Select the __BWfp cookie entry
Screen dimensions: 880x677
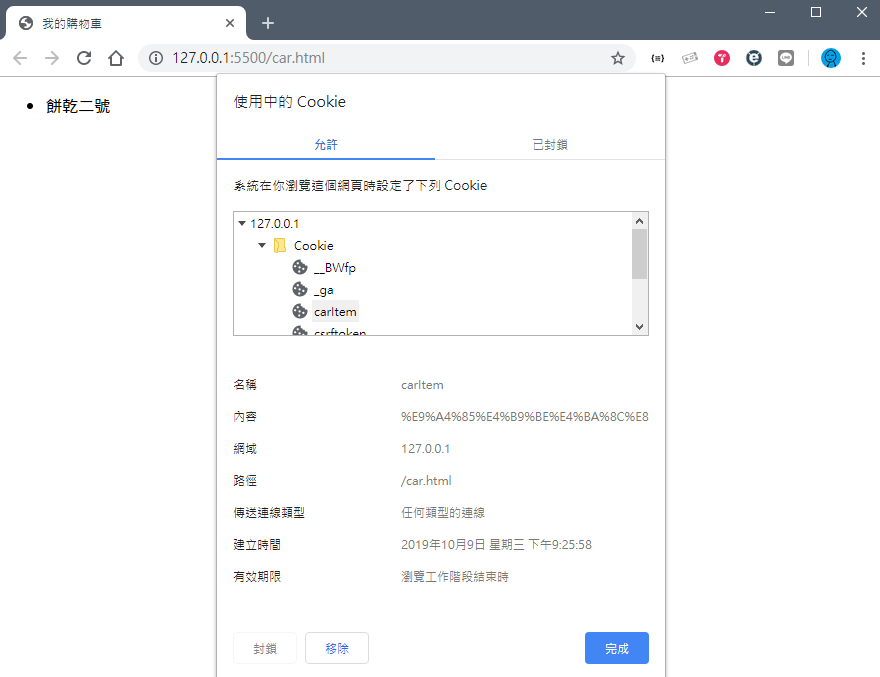(334, 267)
